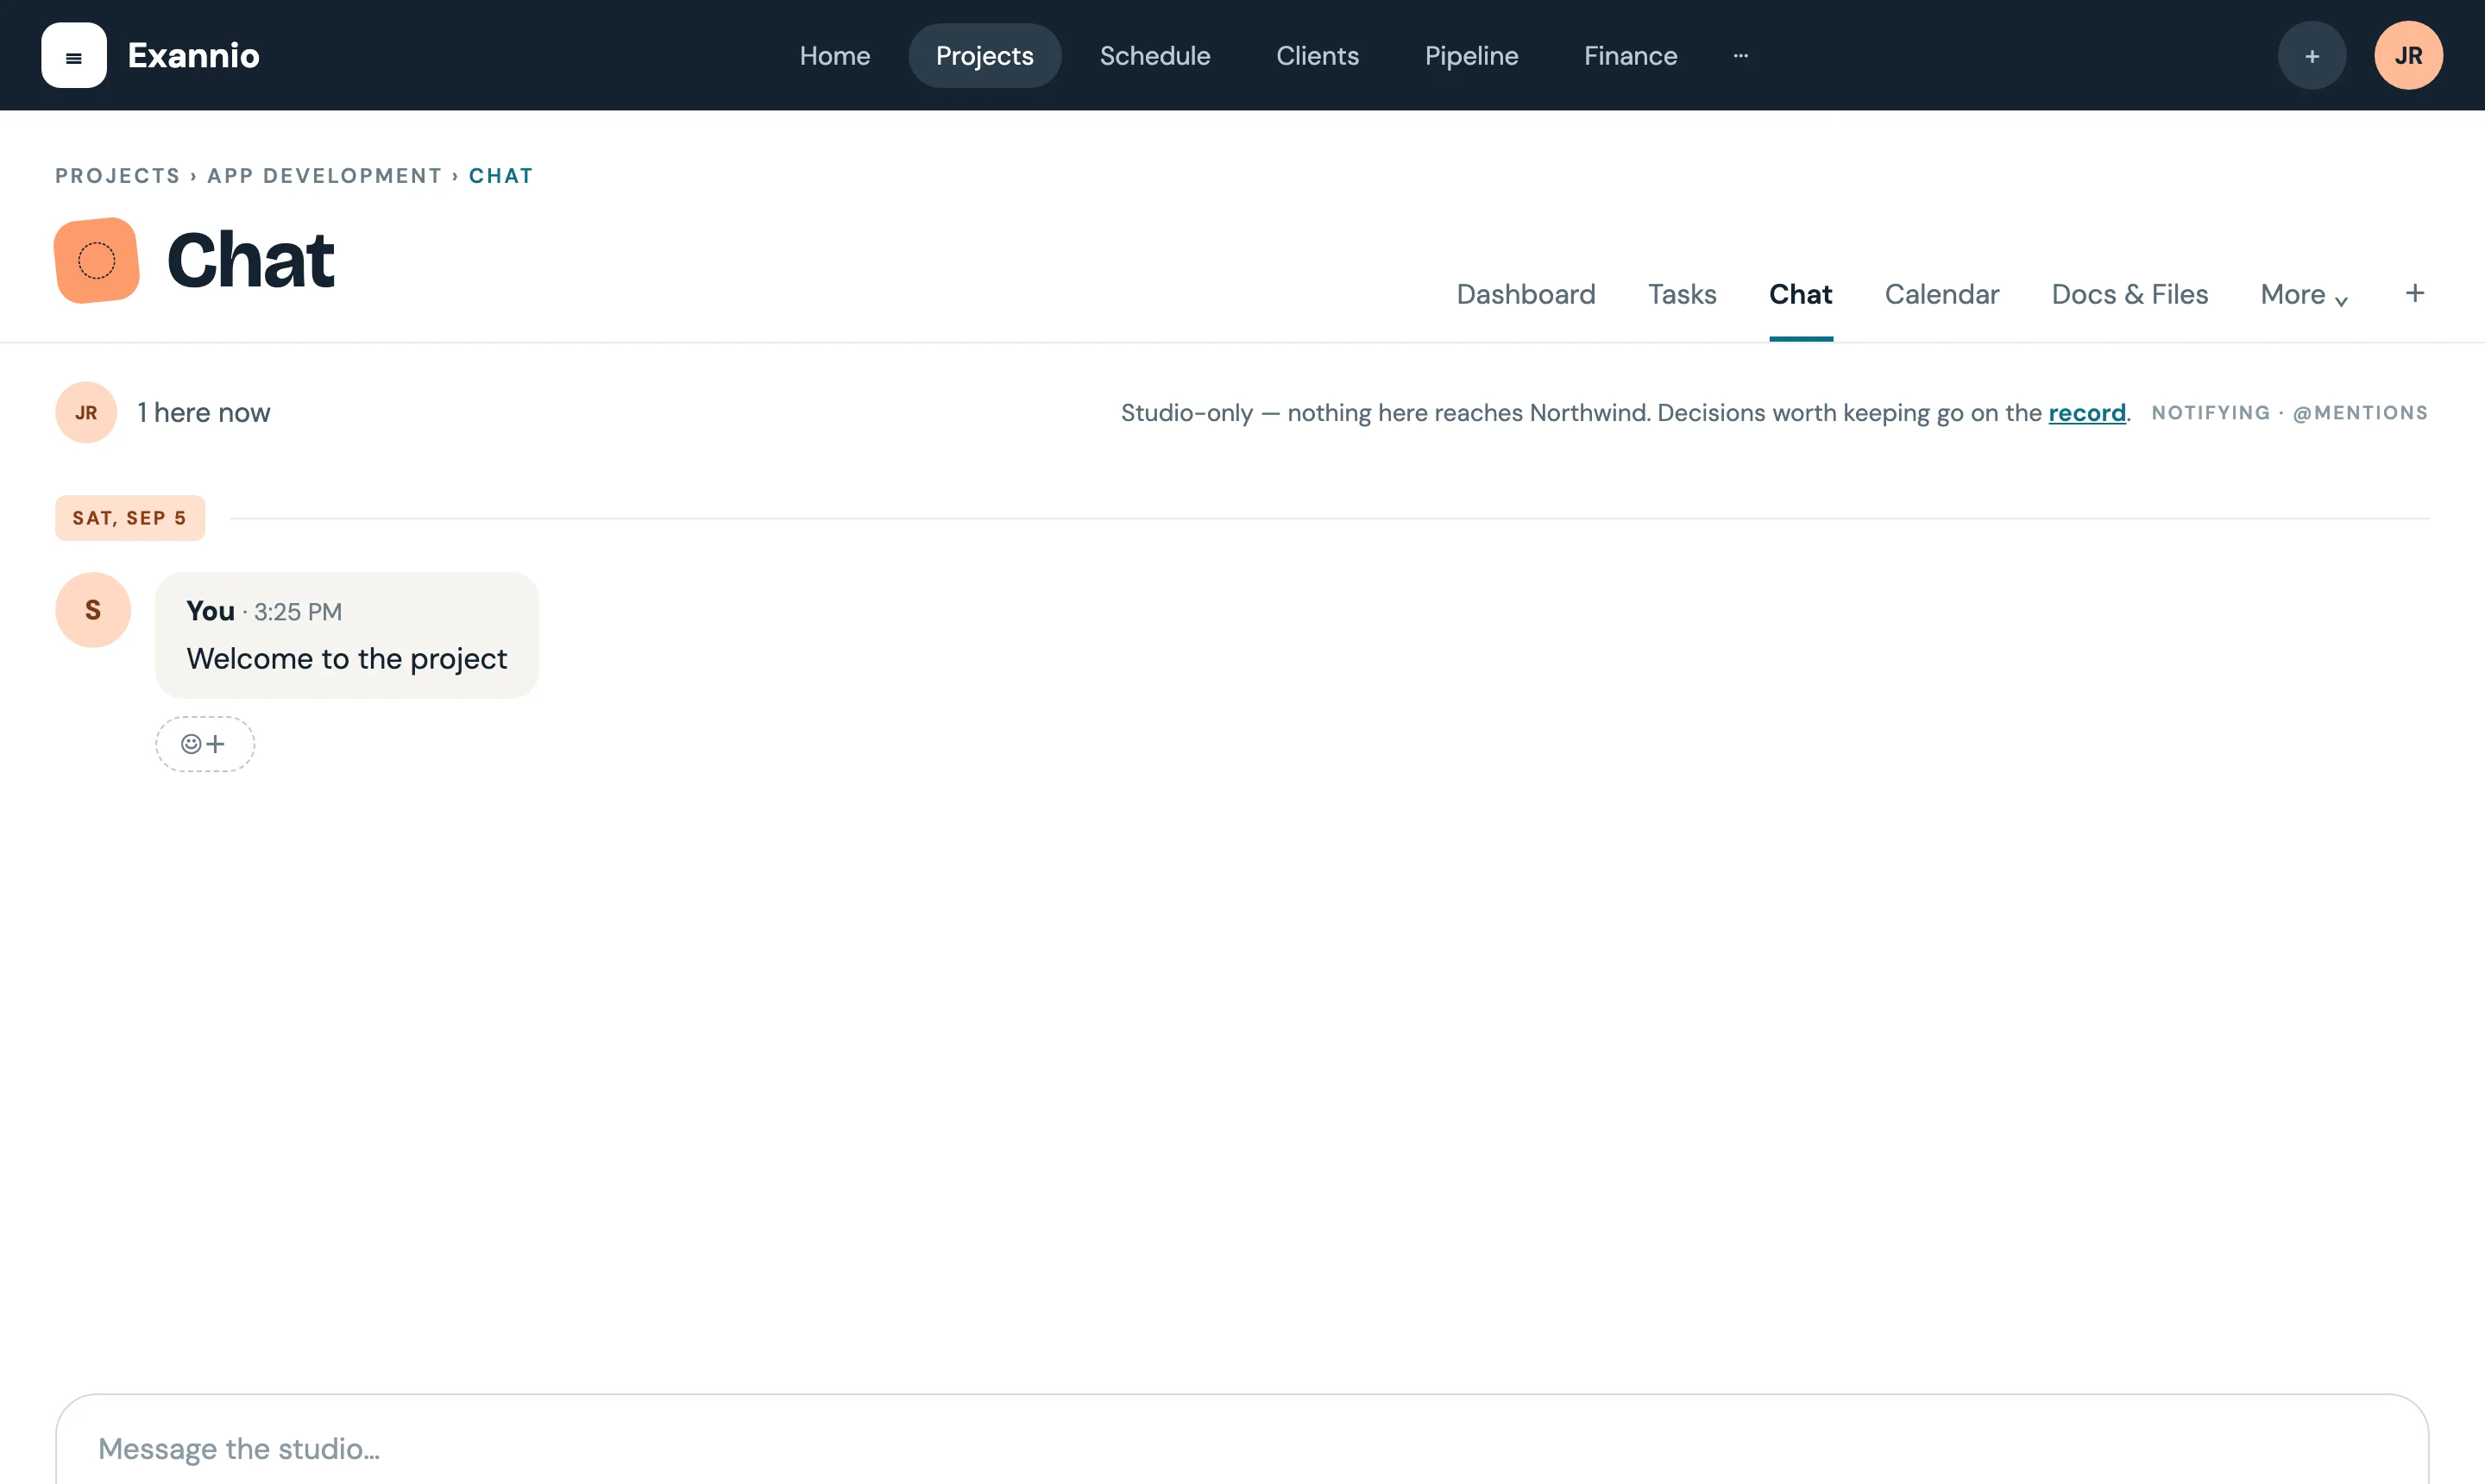Select Projects in top navigation

pos(984,56)
